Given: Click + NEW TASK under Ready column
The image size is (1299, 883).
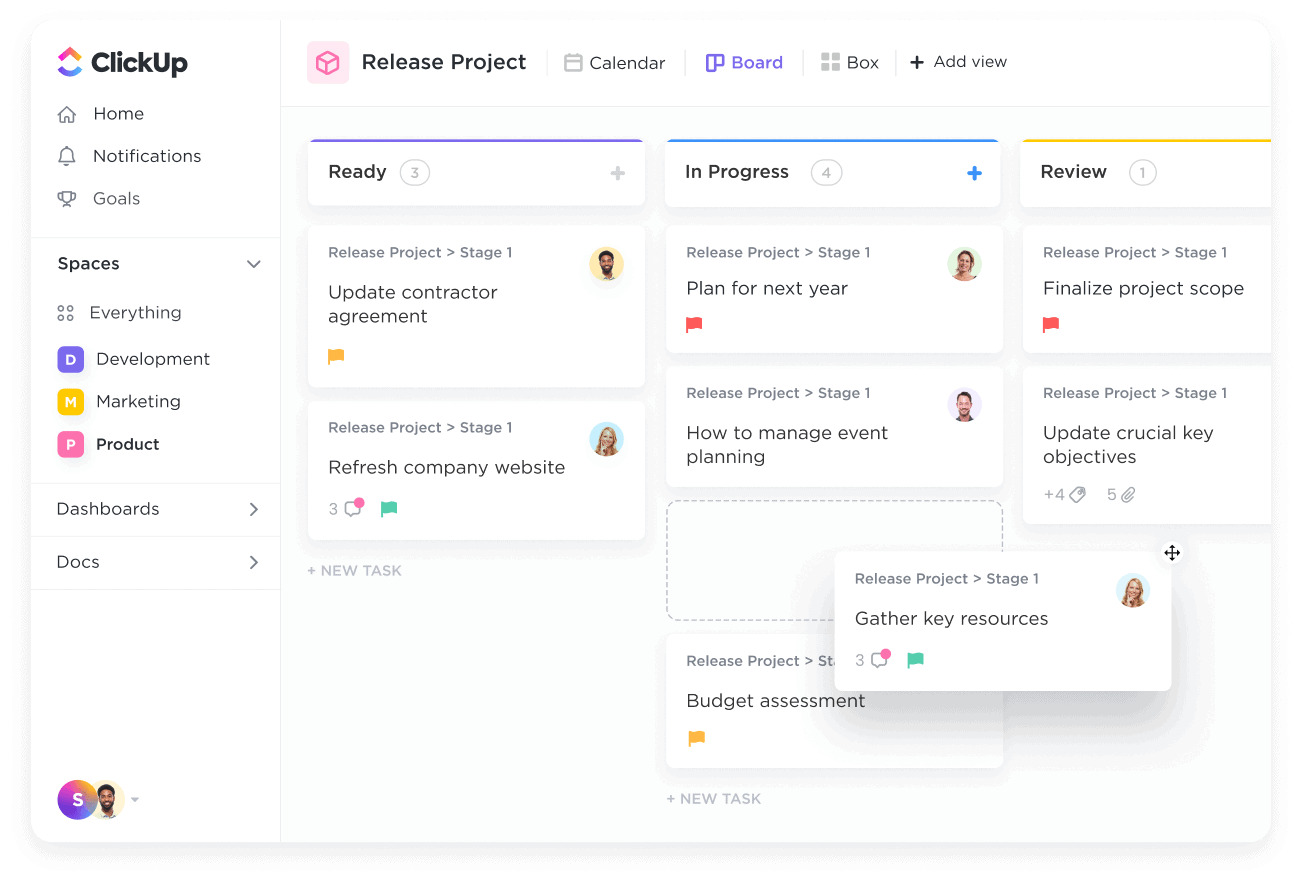Looking at the screenshot, I should pos(354,571).
